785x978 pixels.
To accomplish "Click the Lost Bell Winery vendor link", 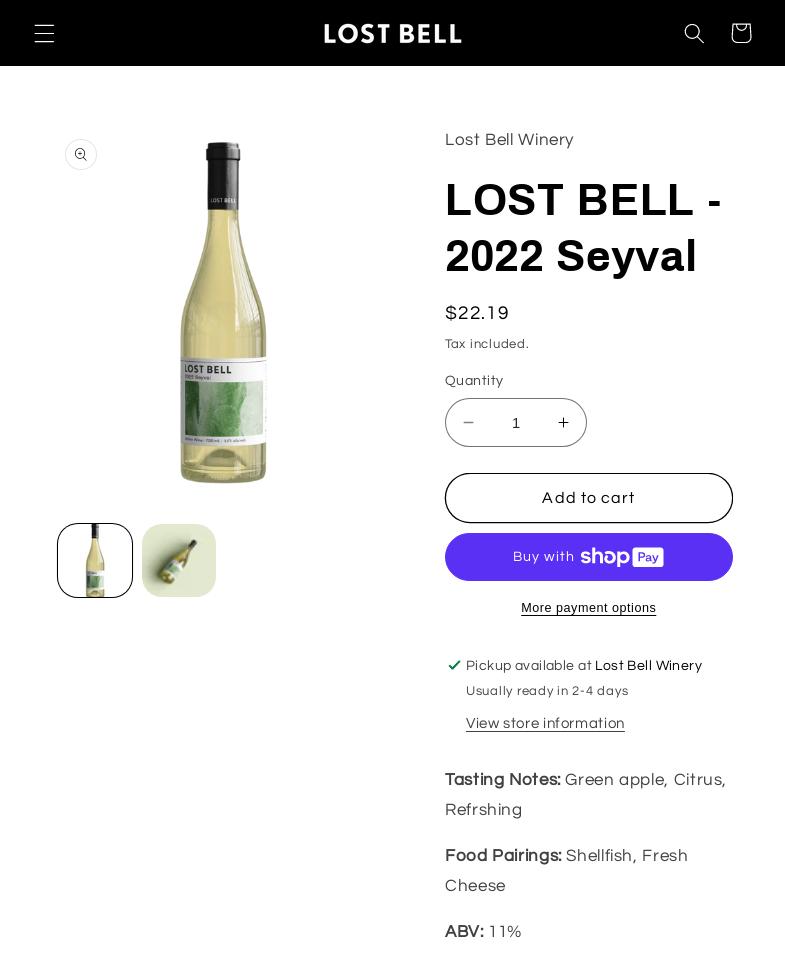I will click(509, 140).
